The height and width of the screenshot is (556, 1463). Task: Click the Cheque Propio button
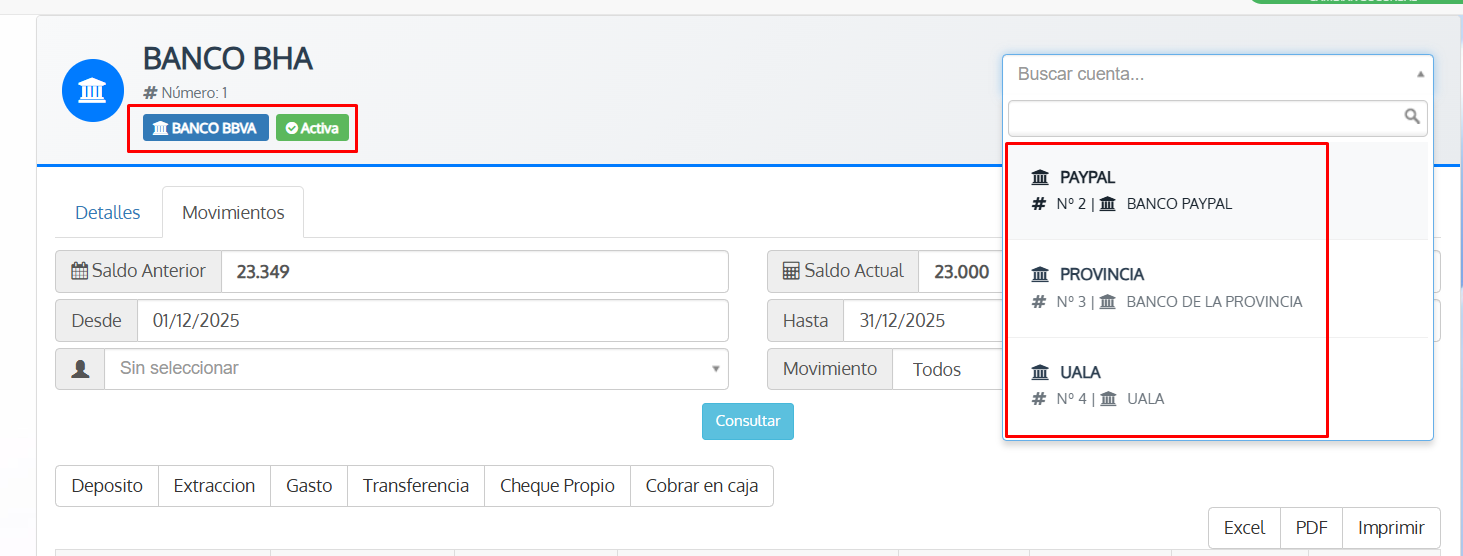click(x=557, y=486)
